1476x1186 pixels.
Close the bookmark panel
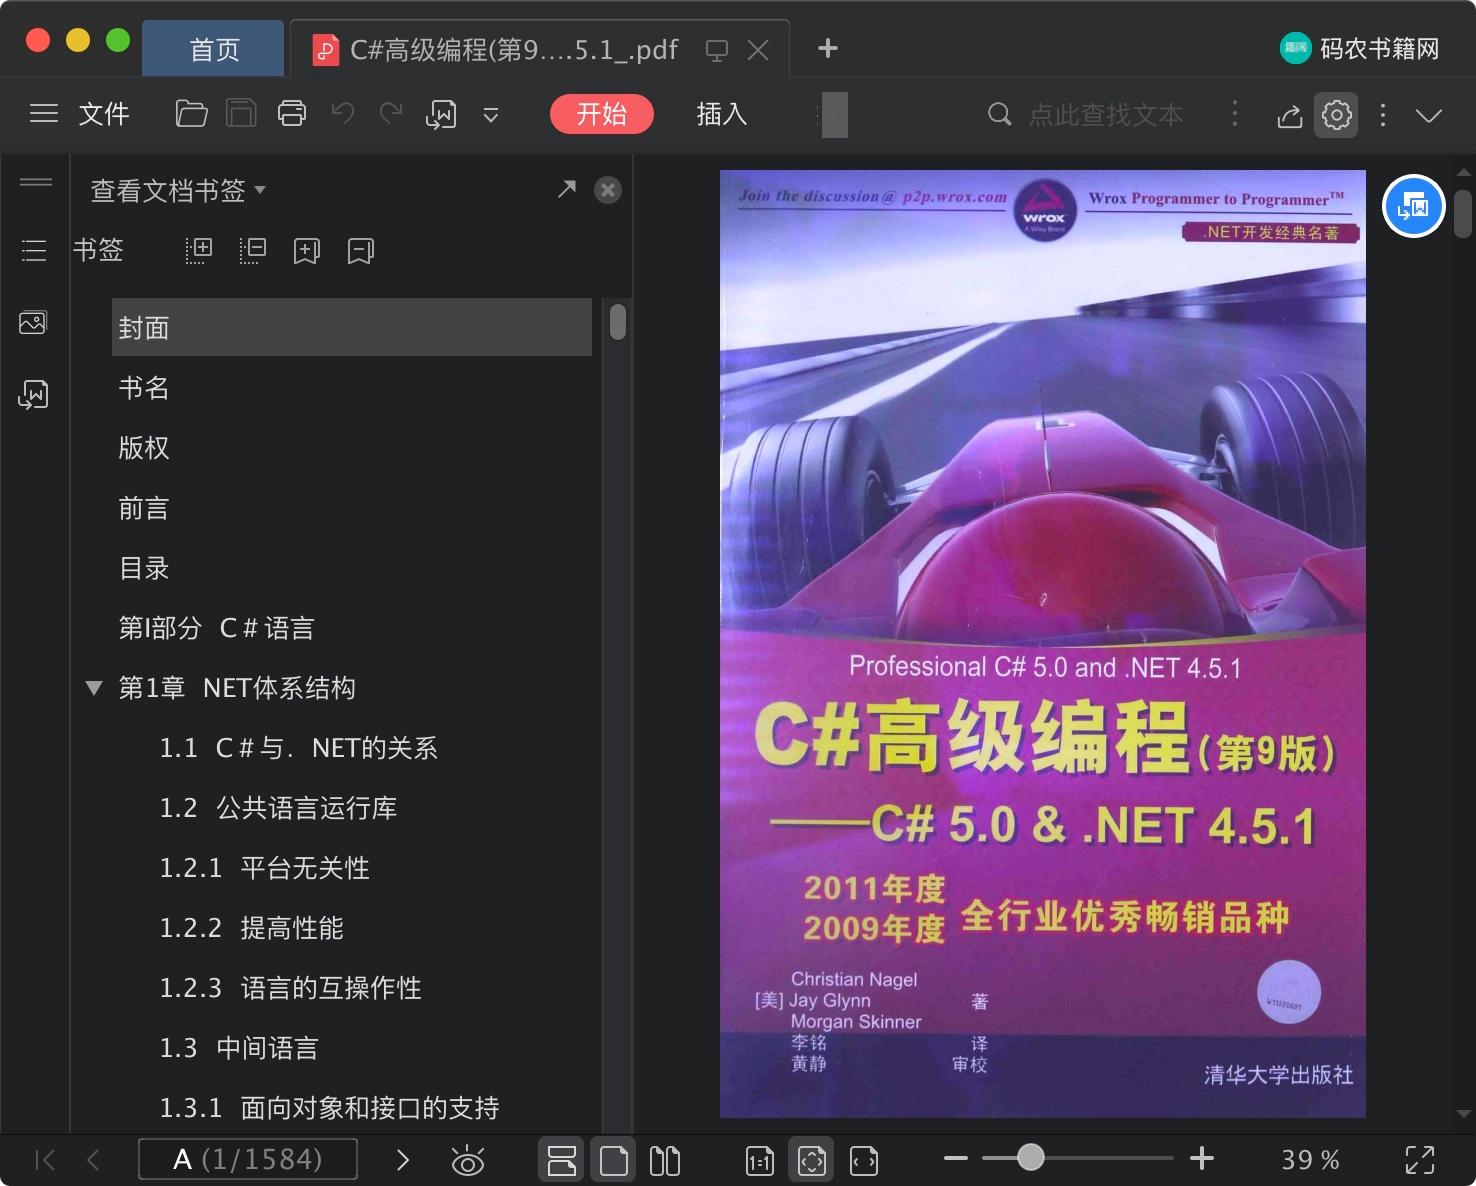tap(608, 190)
